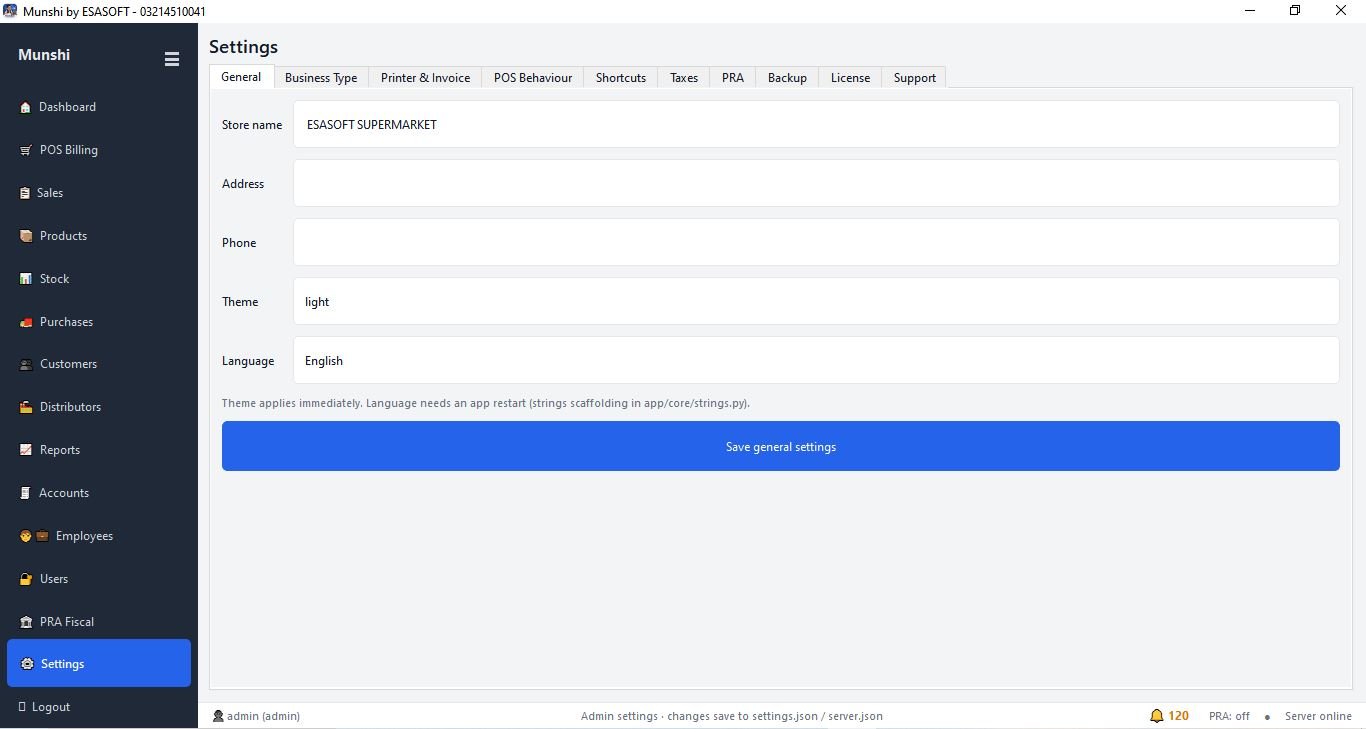1366x729 pixels.
Task: Open the Taxes tab
Action: pos(684,78)
